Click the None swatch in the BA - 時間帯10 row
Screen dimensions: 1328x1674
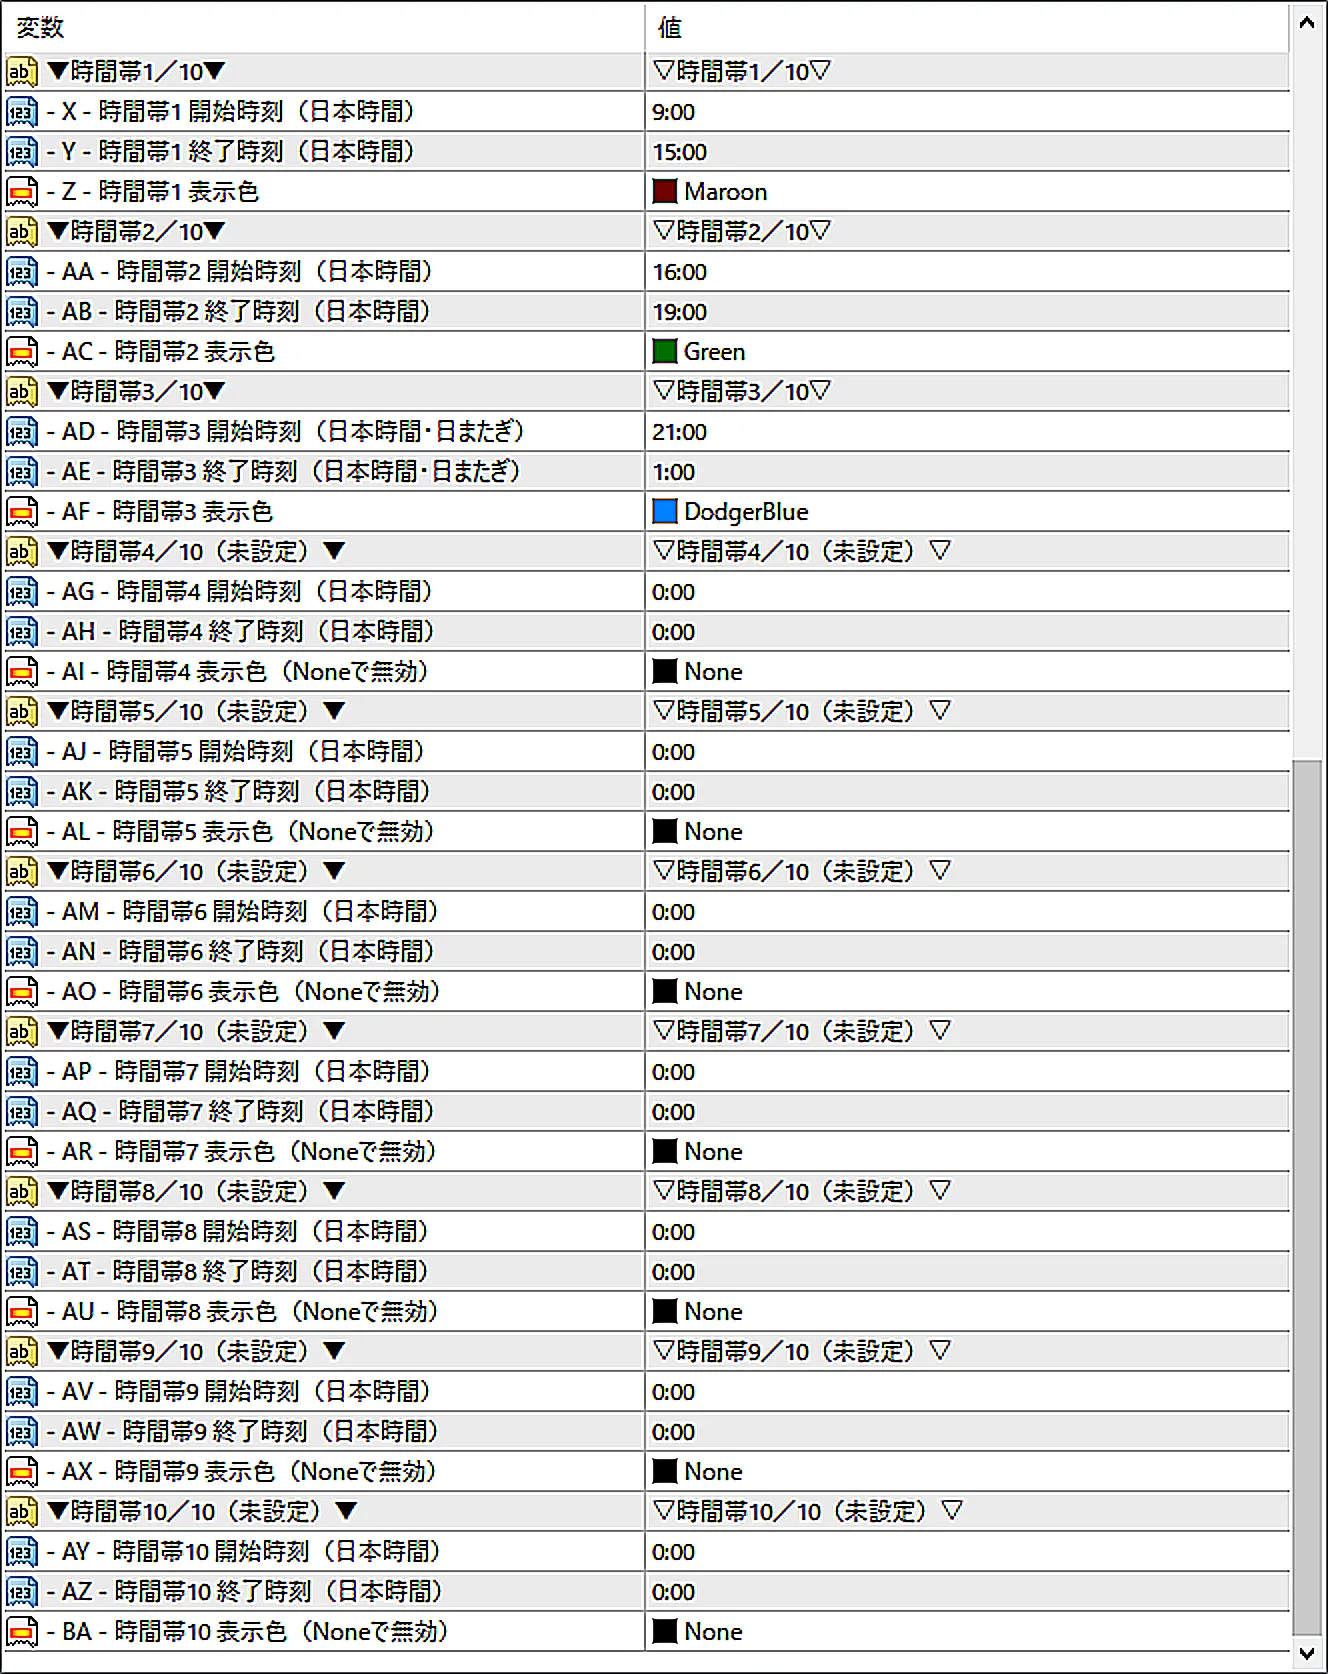665,1631
